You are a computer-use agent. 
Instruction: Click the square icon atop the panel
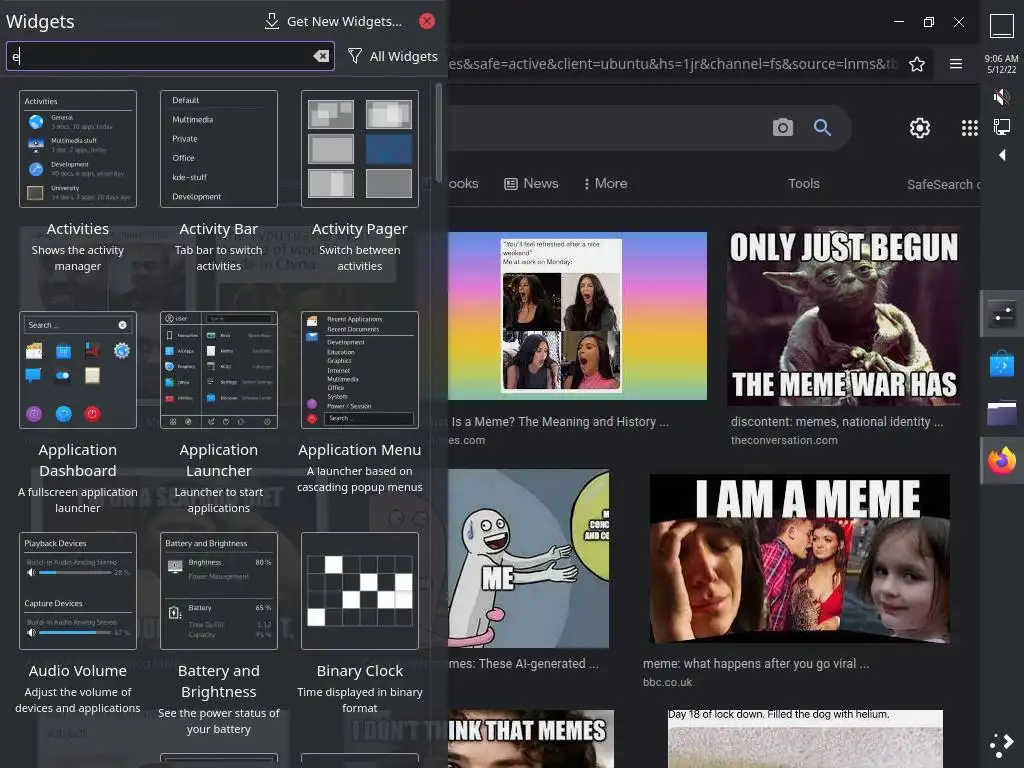pyautogui.click(x=1001, y=26)
